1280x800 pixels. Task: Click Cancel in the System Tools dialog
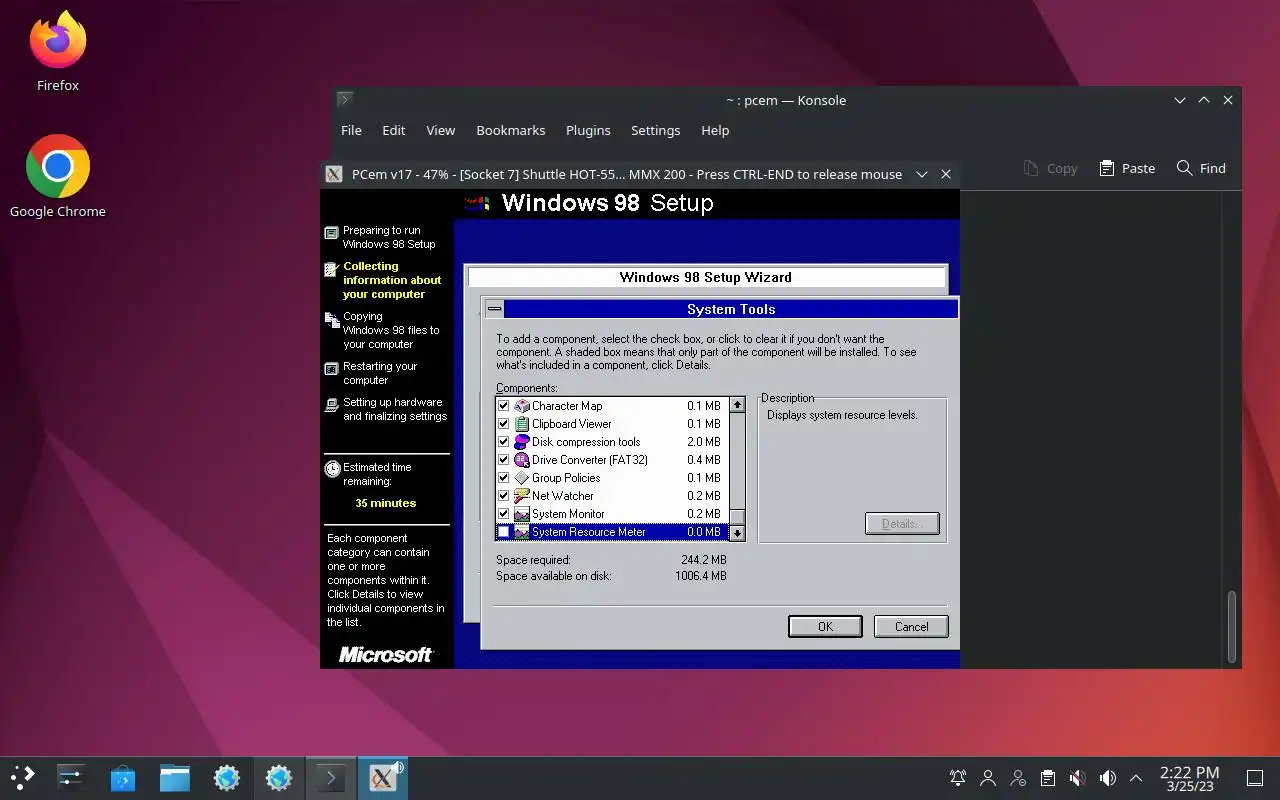point(911,626)
